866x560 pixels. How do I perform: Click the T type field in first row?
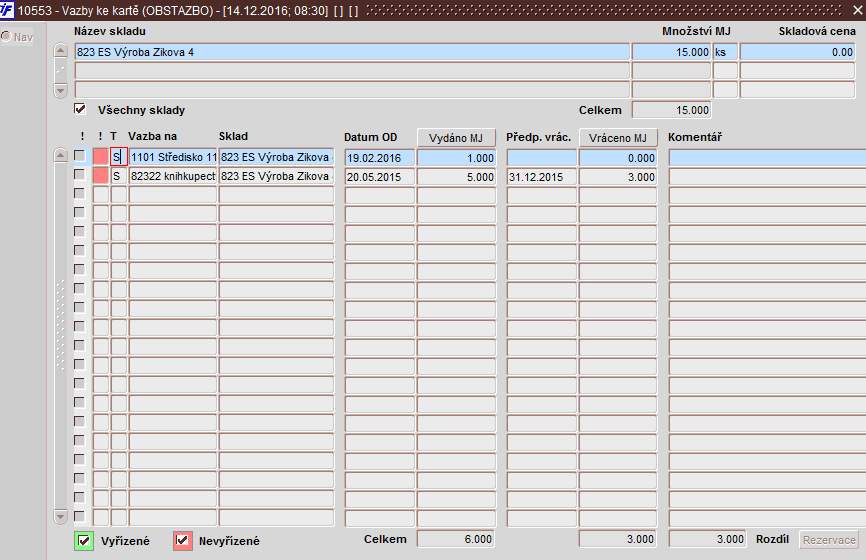[119, 157]
